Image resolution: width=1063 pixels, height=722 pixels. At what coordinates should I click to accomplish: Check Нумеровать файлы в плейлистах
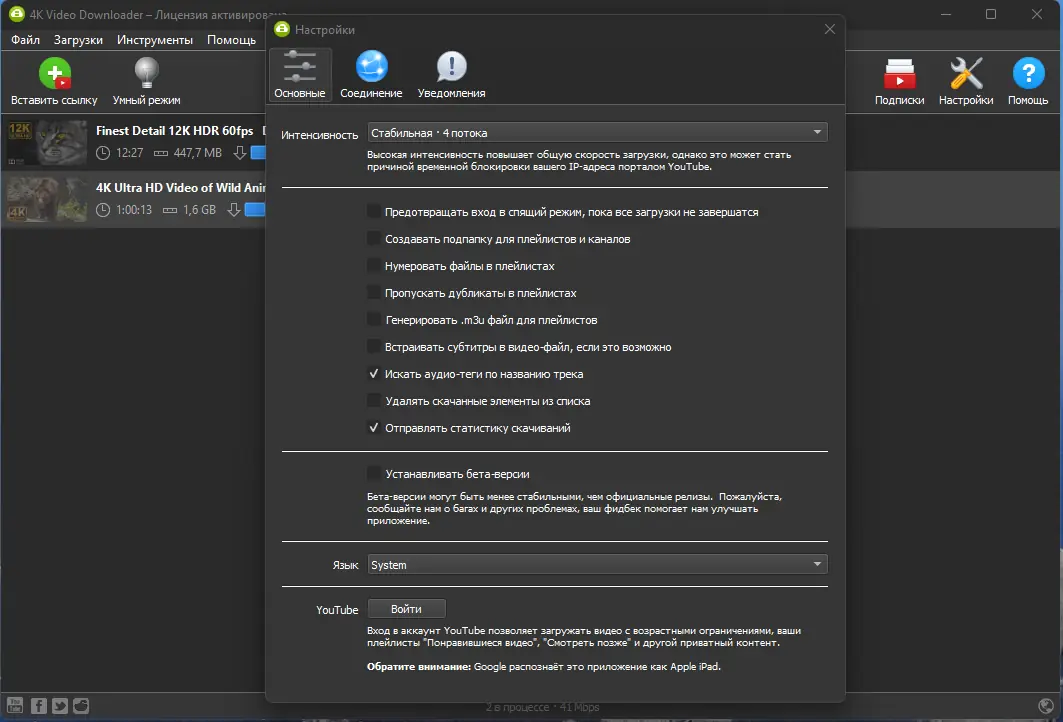[x=374, y=266]
